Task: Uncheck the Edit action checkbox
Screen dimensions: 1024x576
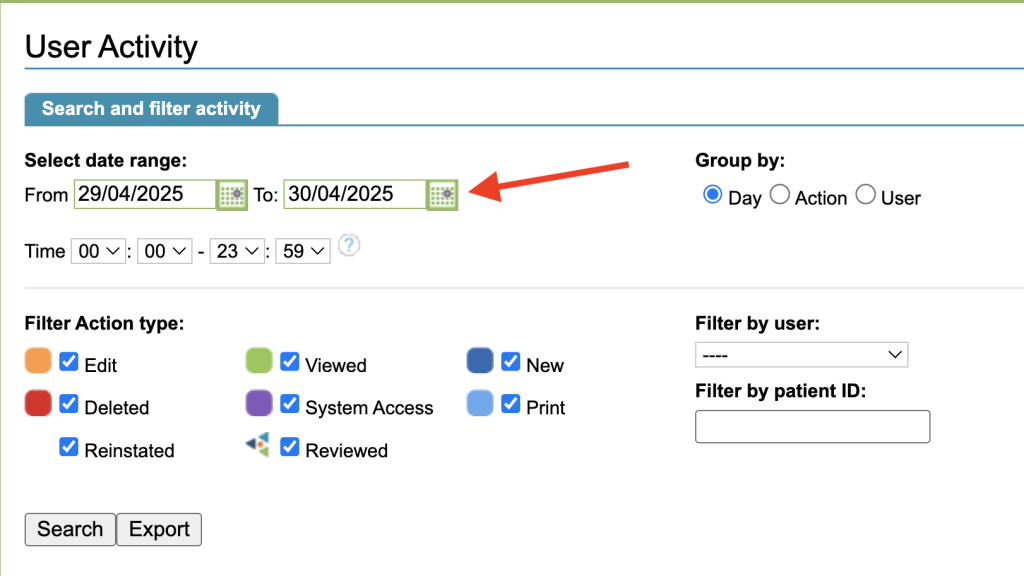Action: 69,362
